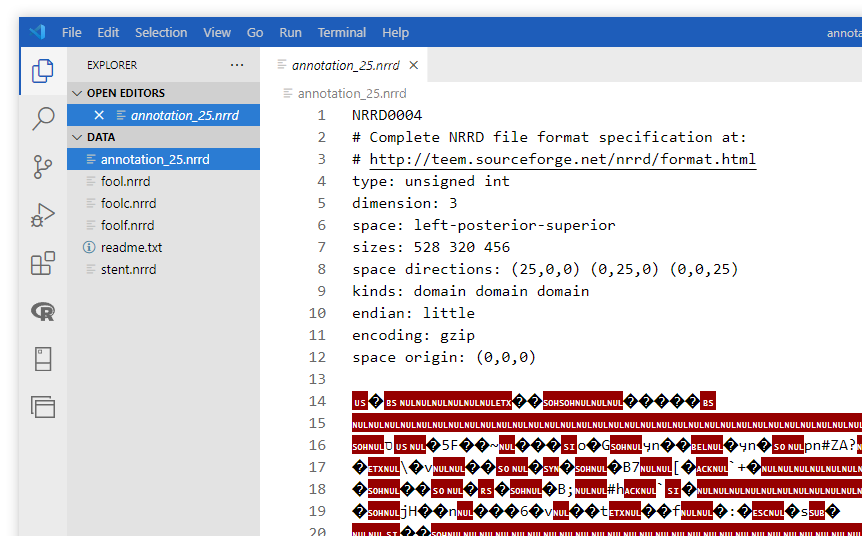862x536 pixels.
Task: Open the Run and Debug view
Action: 43,215
